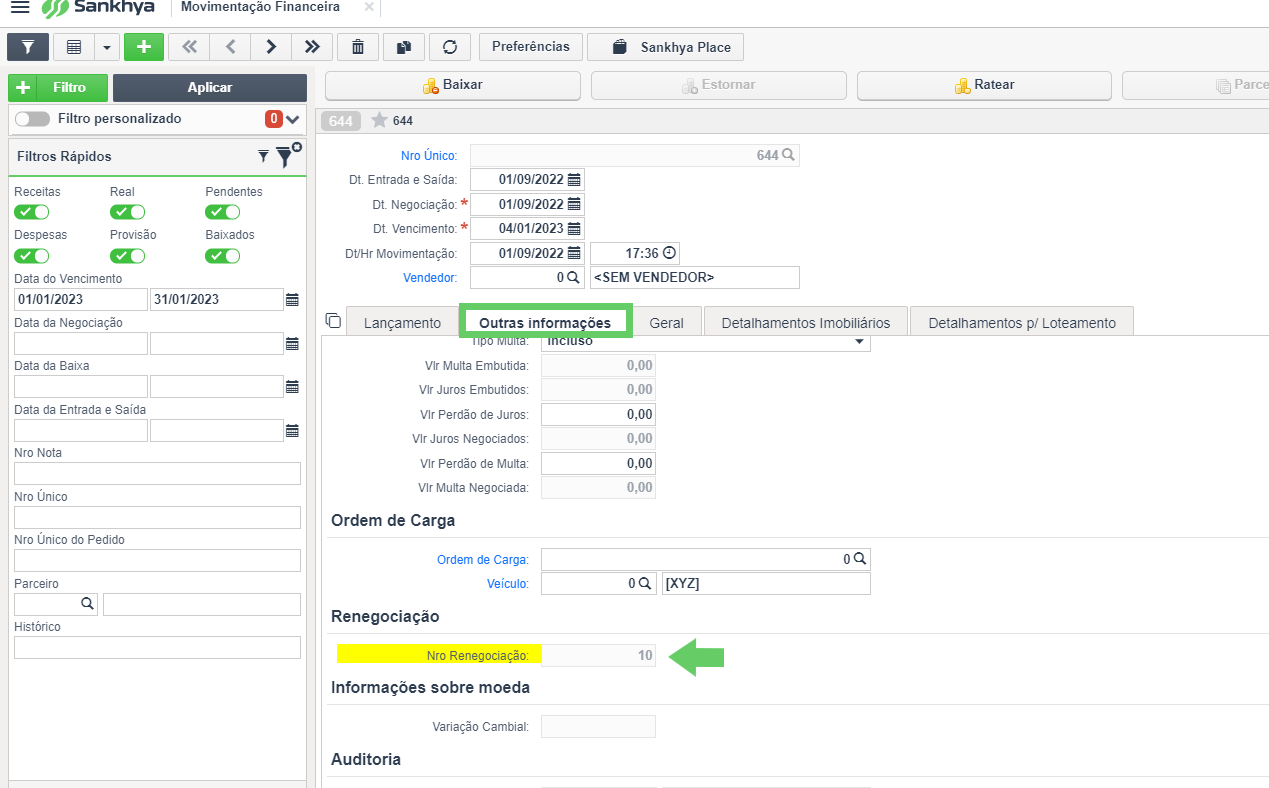Toggle Pendentes filter
The image size is (1269, 788).
223,212
